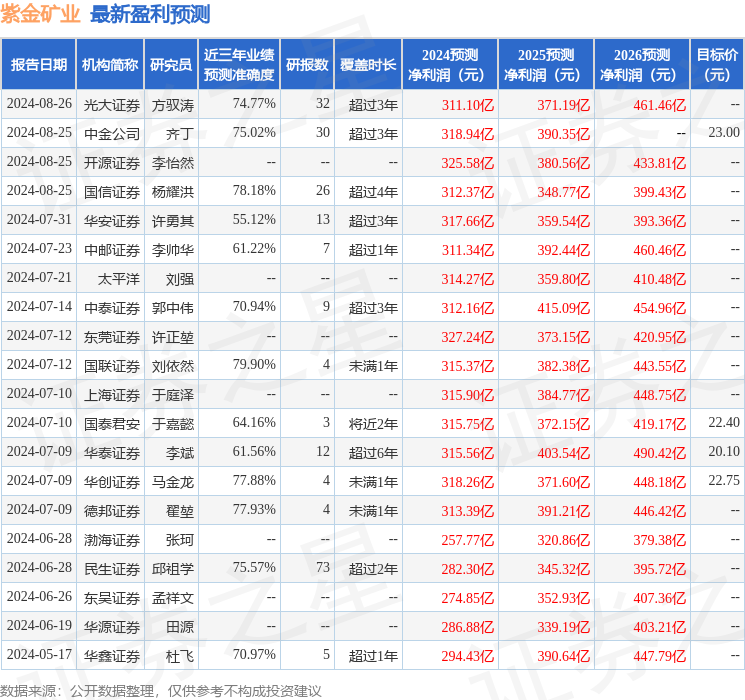Click the 研究员 column header
Screen dimensions: 745x700
171,64
